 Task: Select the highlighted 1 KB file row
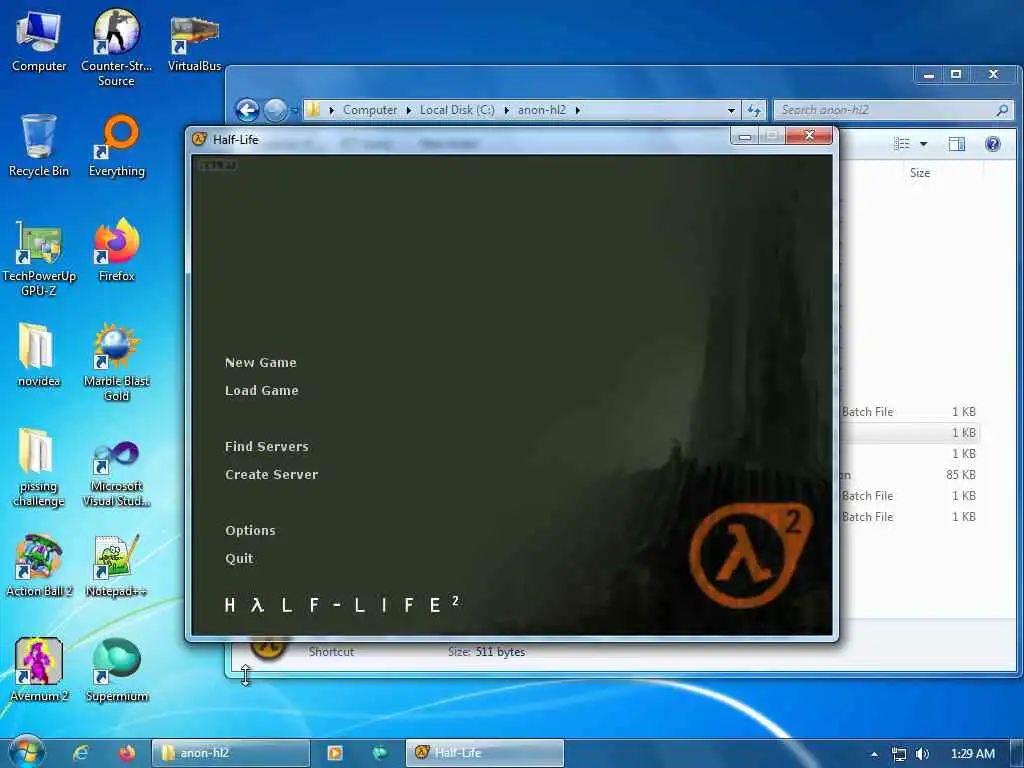click(910, 432)
